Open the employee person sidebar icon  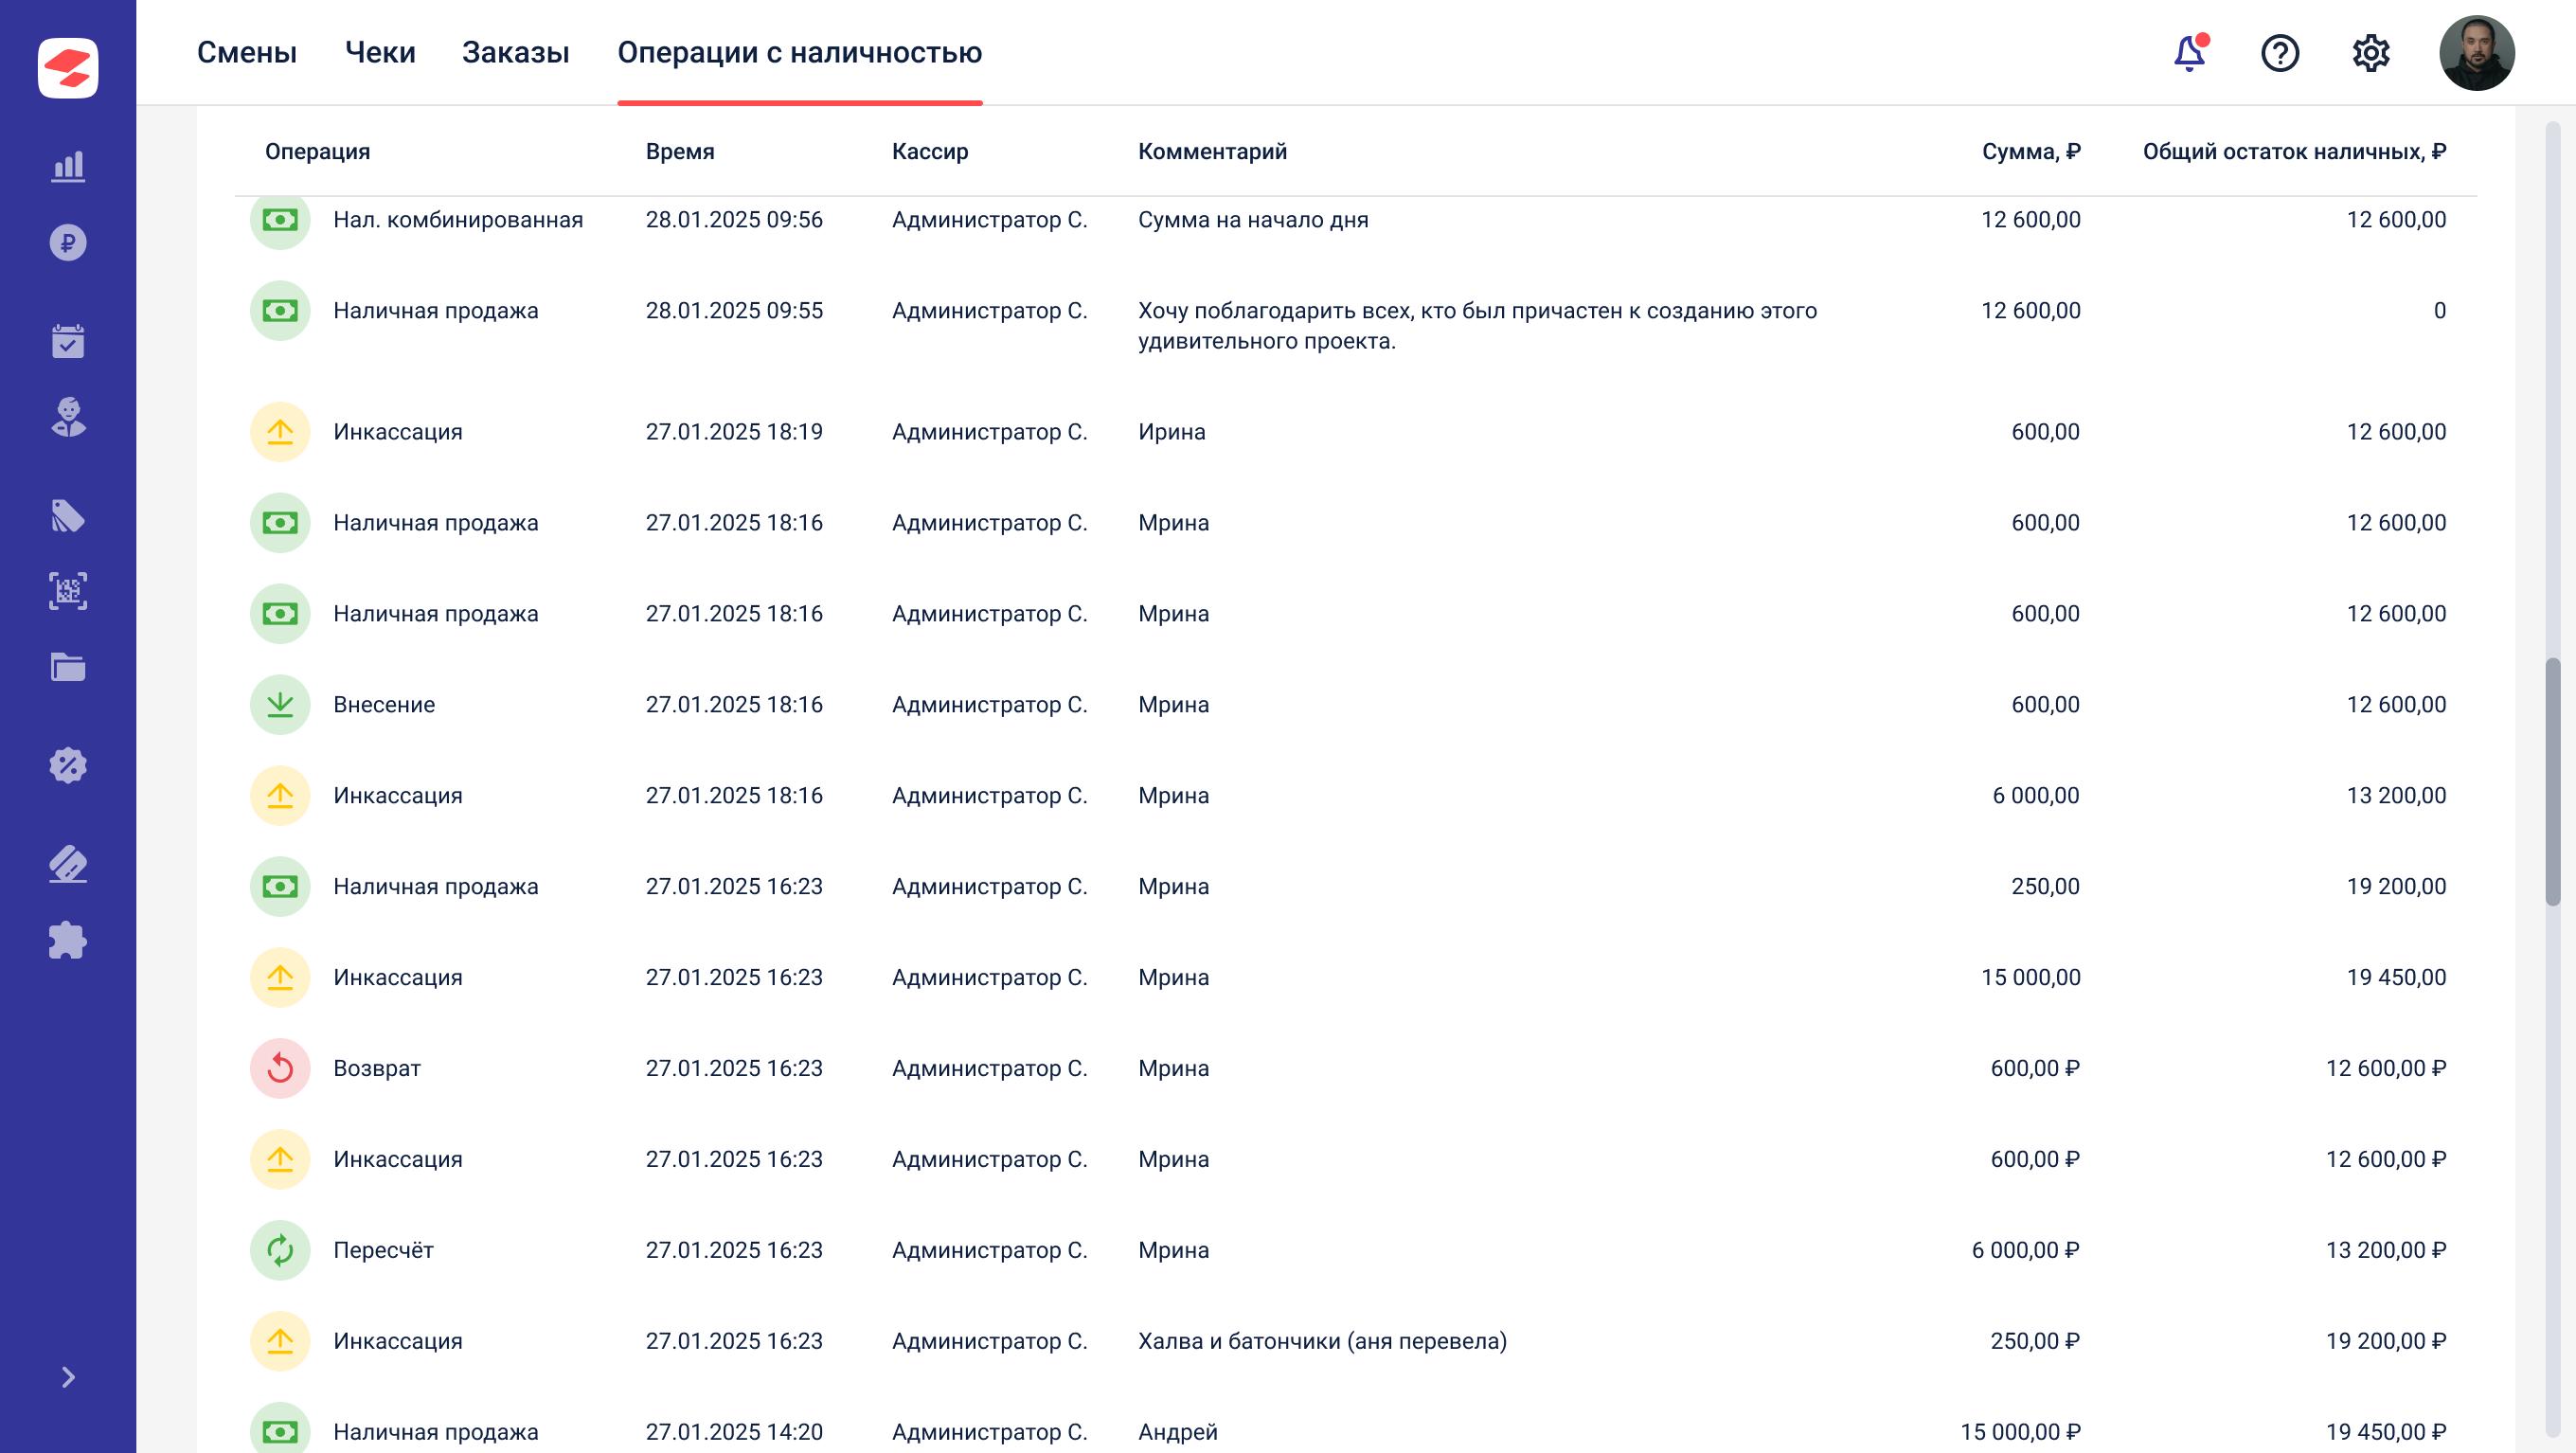(x=68, y=417)
